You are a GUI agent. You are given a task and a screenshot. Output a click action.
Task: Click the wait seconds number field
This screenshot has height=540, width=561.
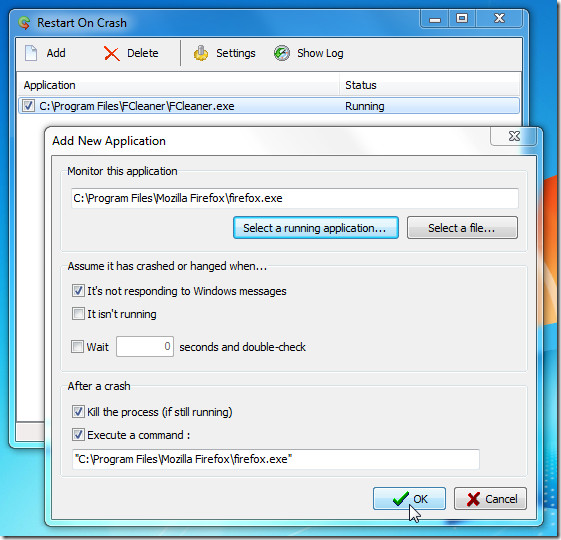tap(145, 346)
